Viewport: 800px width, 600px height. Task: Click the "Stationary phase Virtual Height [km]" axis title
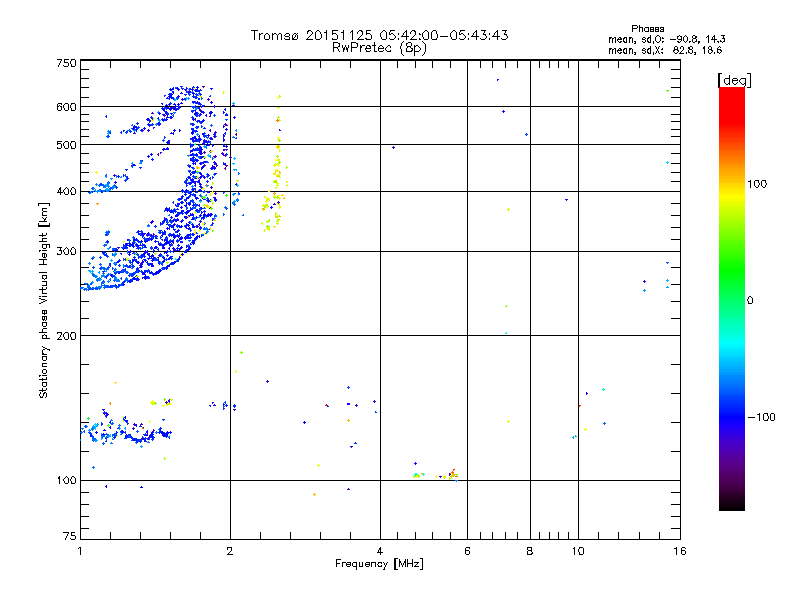click(44, 300)
